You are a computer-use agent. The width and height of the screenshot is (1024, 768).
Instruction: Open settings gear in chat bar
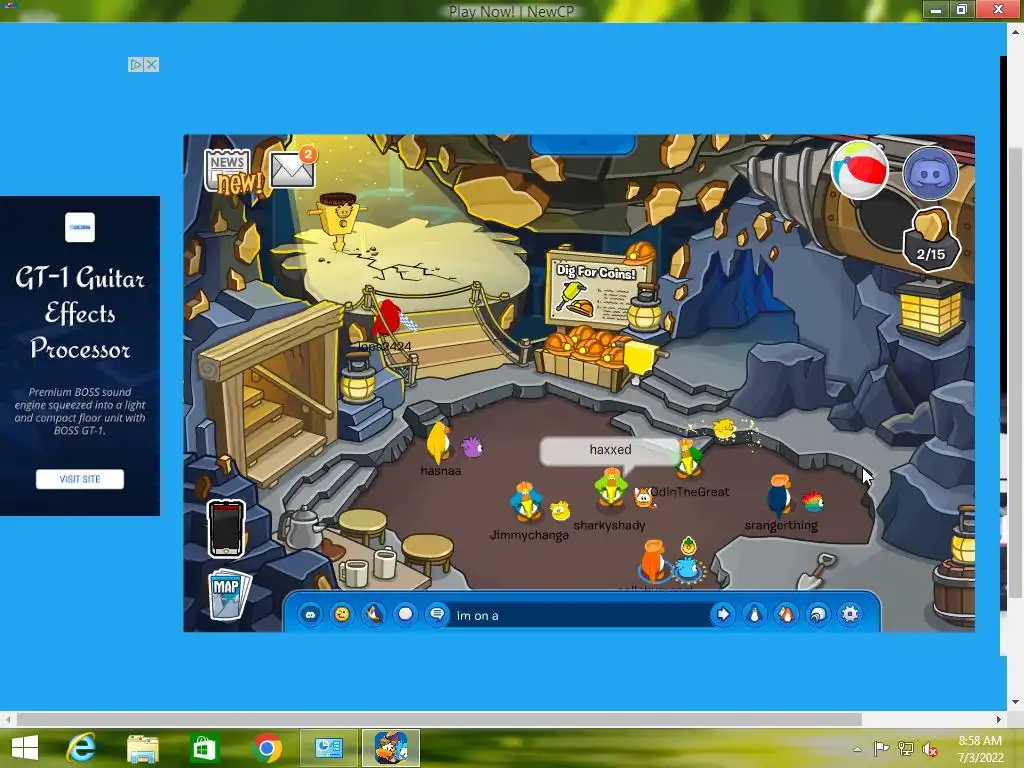click(850, 615)
